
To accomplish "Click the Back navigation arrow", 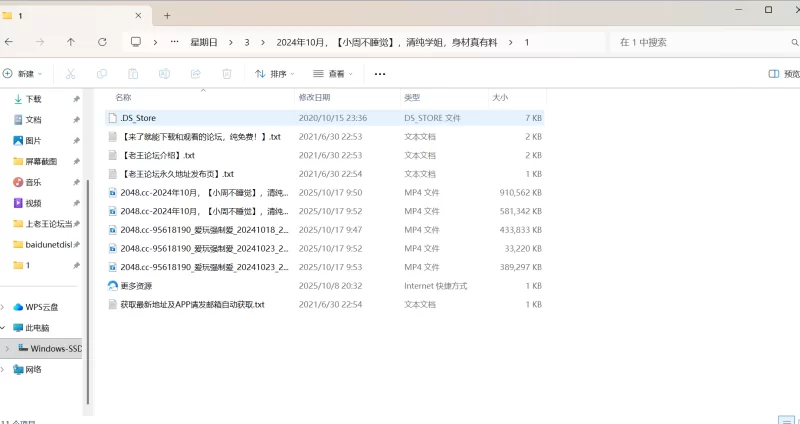I will (x=9, y=42).
